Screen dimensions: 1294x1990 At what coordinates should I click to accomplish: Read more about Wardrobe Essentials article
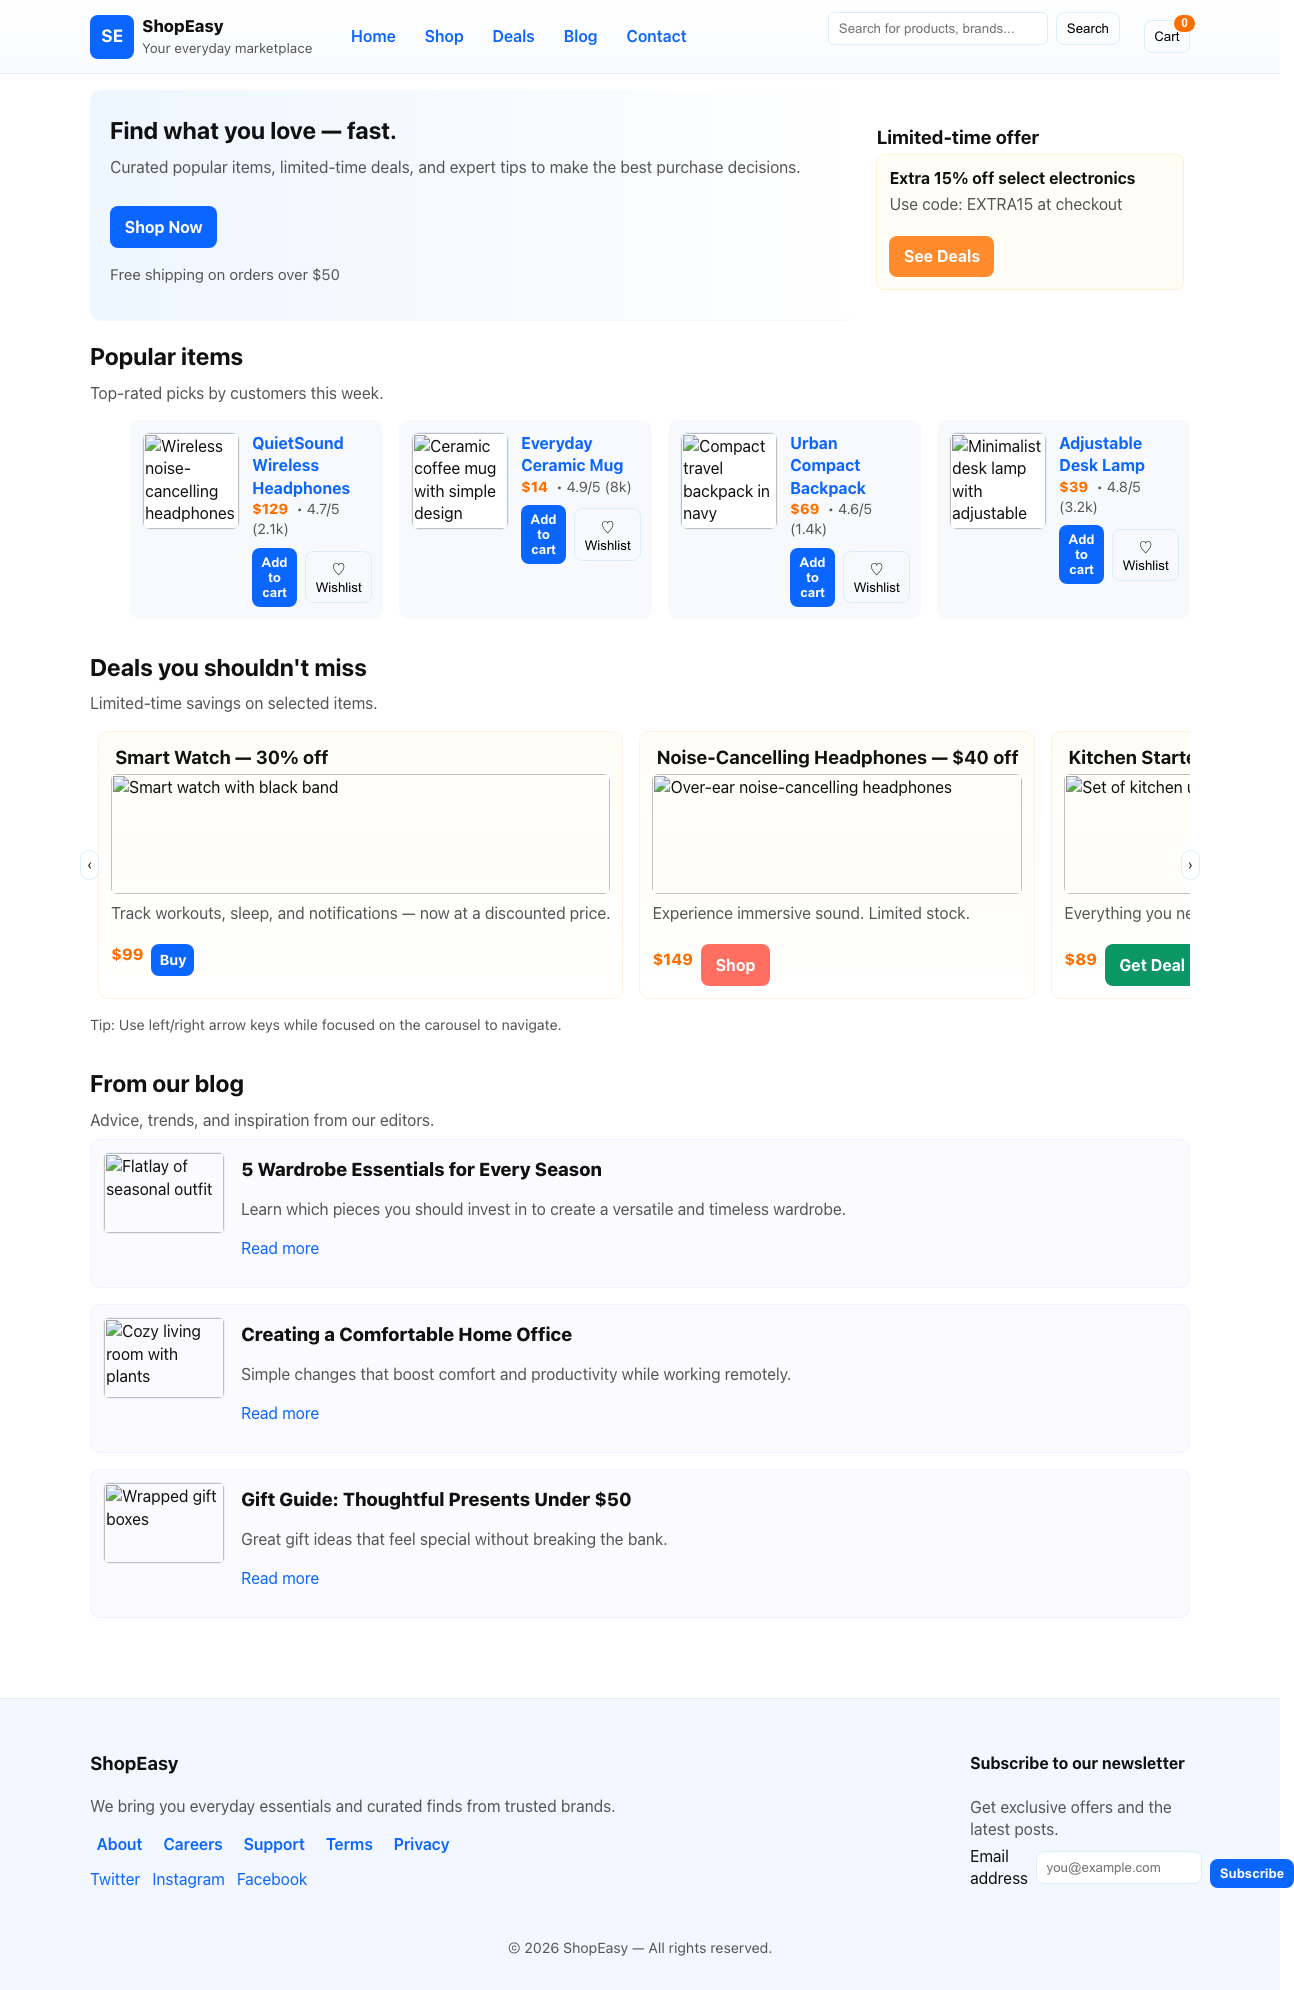click(x=280, y=1247)
